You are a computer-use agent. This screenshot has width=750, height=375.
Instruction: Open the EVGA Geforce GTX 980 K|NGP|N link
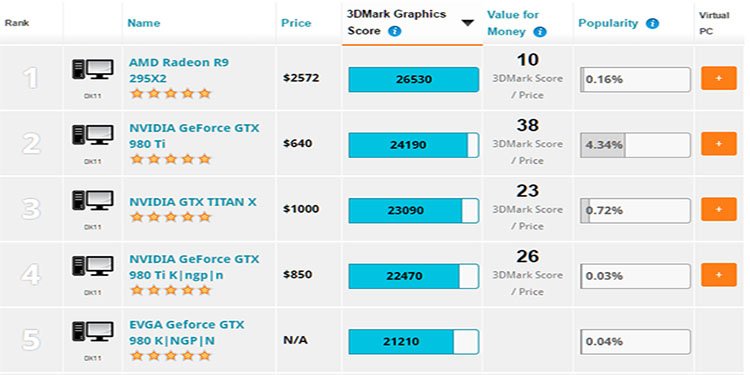tap(187, 333)
